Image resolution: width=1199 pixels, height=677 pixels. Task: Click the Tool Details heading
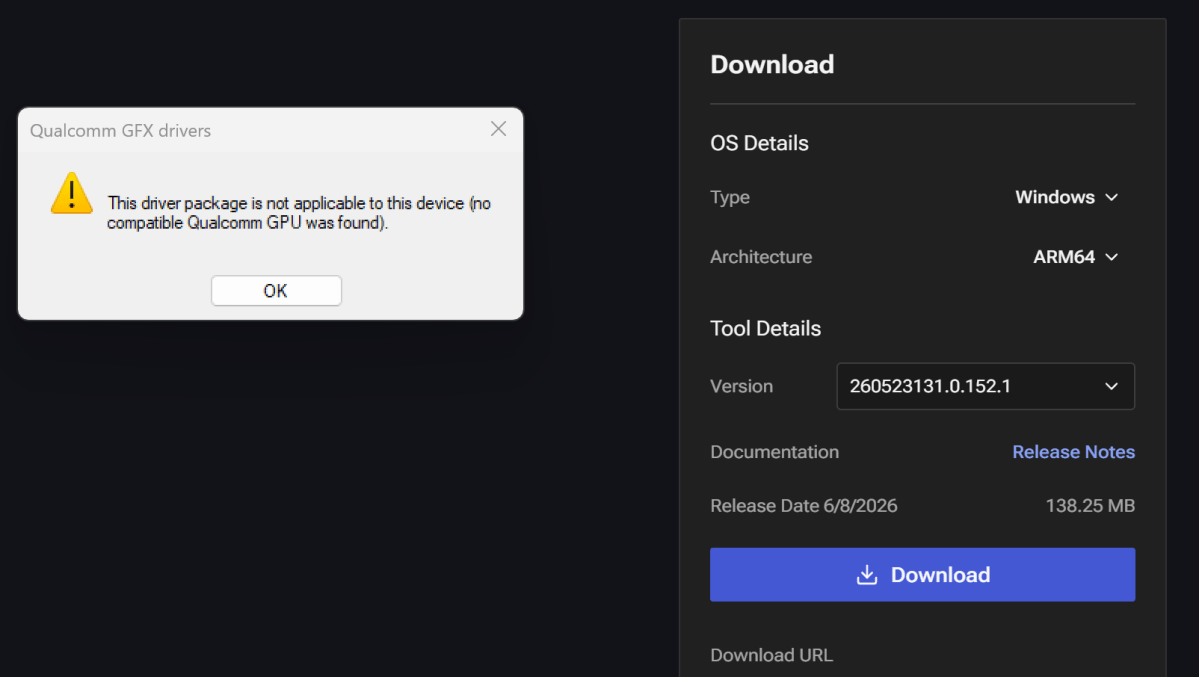point(765,329)
